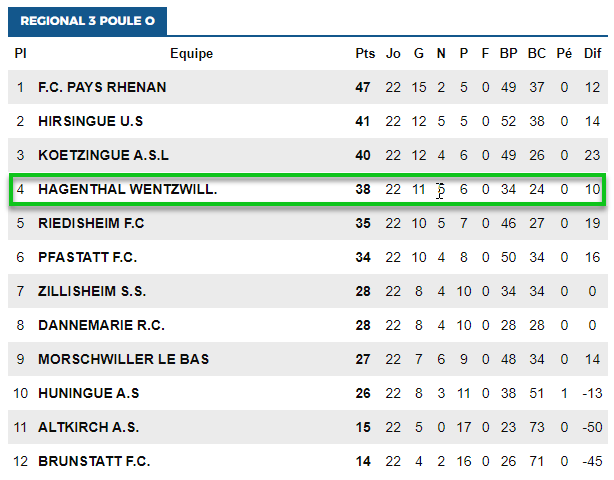Click the F.C. Pays Rhenan team name

point(102,87)
